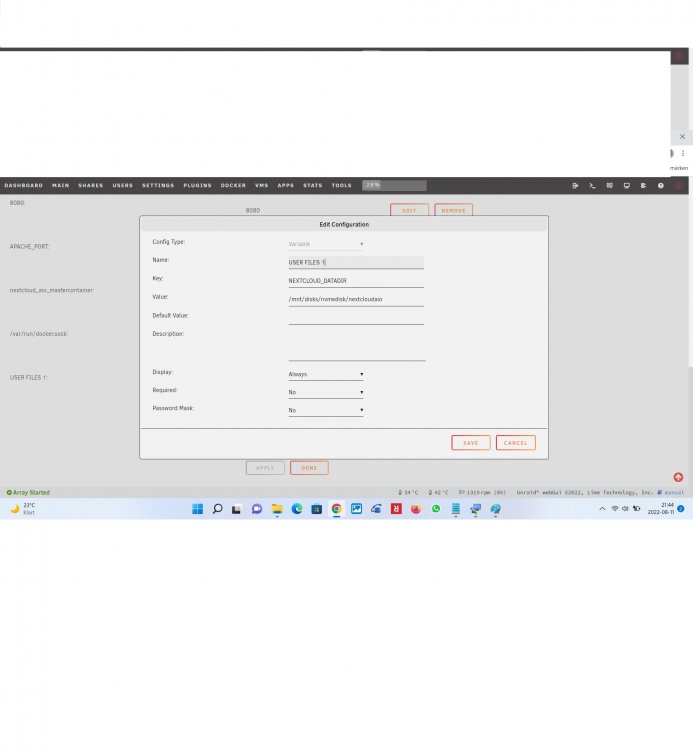Click the taskbar clock showing 21:44

(660, 508)
